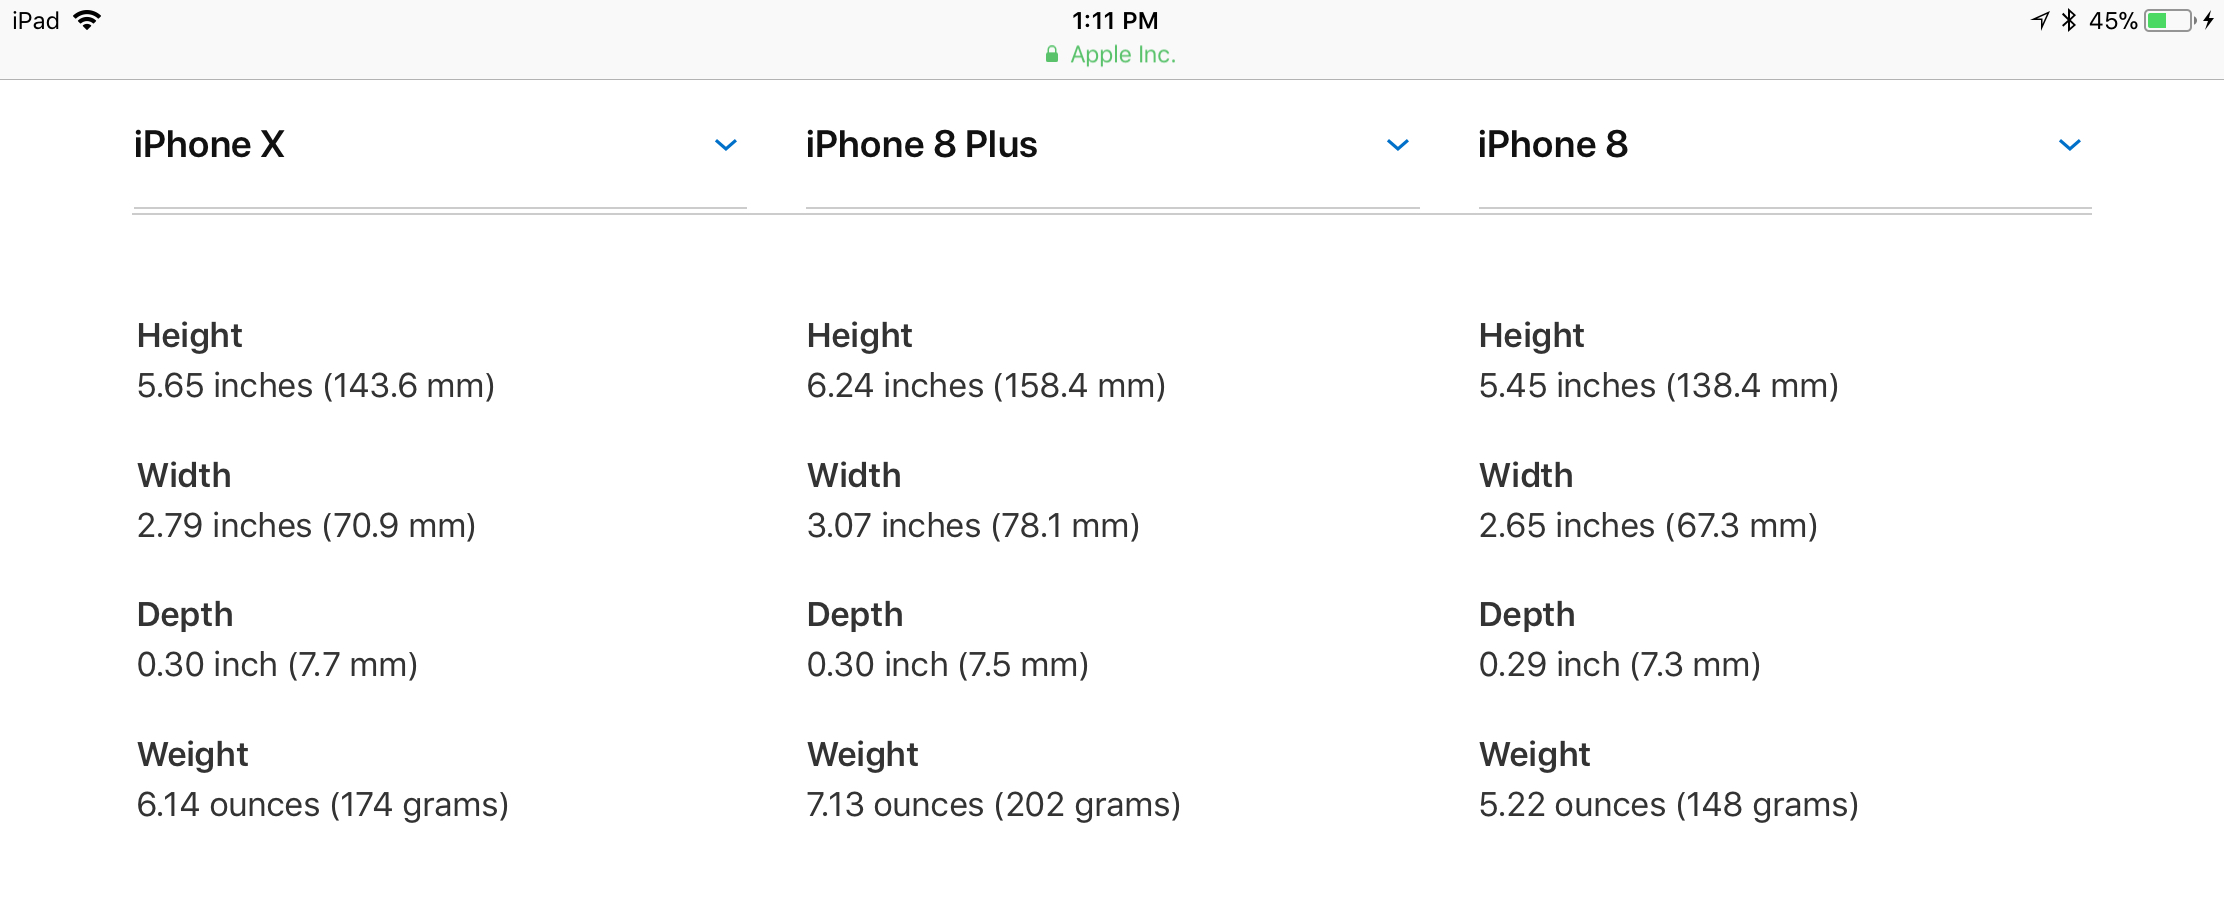Tap the battery indicator icon
The width and height of the screenshot is (2224, 898).
coord(2169,20)
